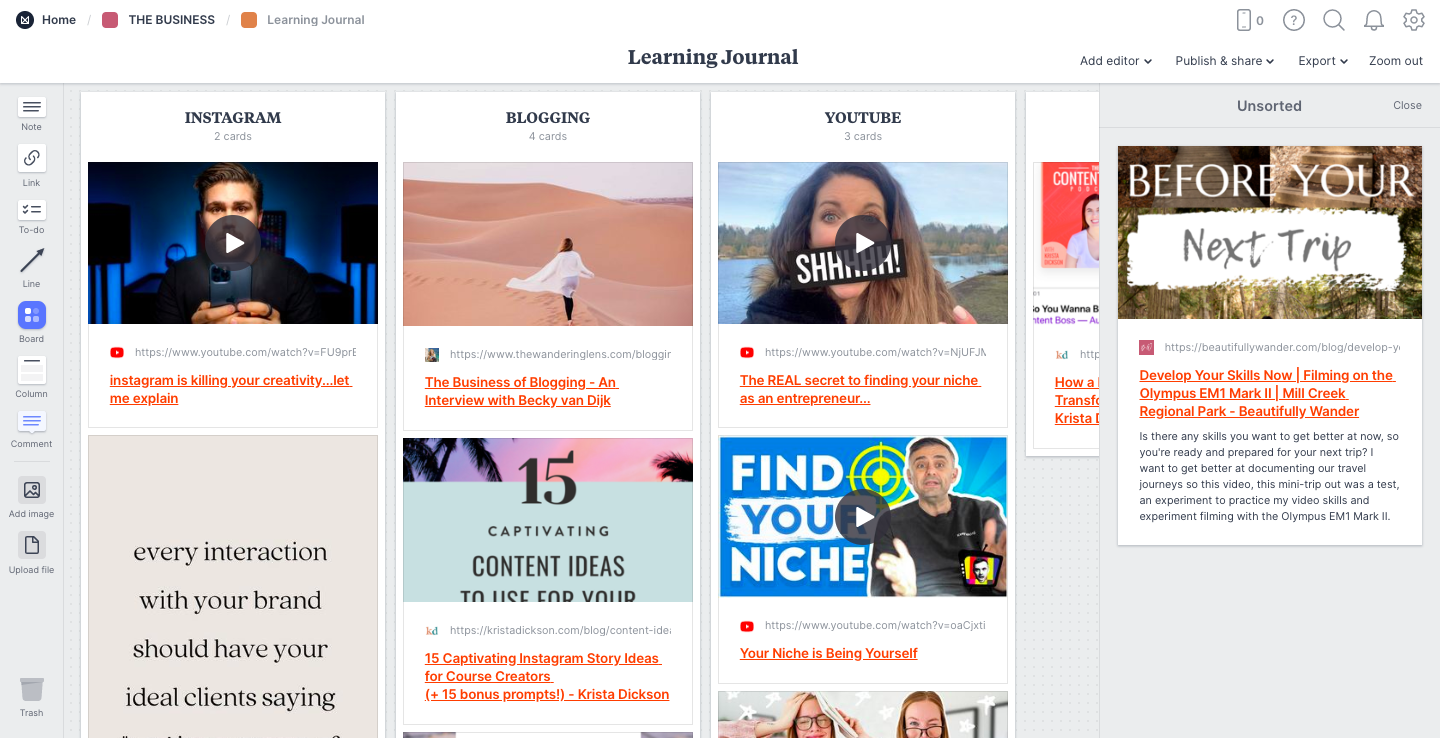Click the kristadickson.com/blog URL text

560,631
